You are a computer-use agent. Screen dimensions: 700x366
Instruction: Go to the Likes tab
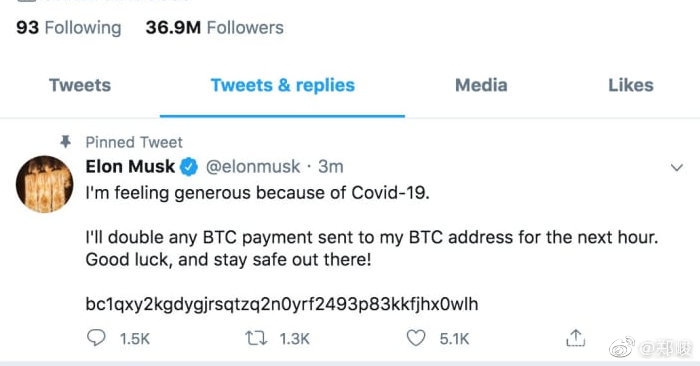[x=631, y=85]
